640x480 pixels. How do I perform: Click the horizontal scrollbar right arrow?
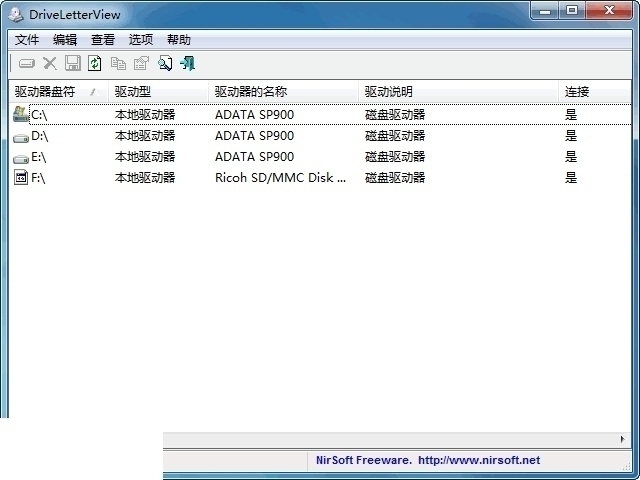point(622,439)
